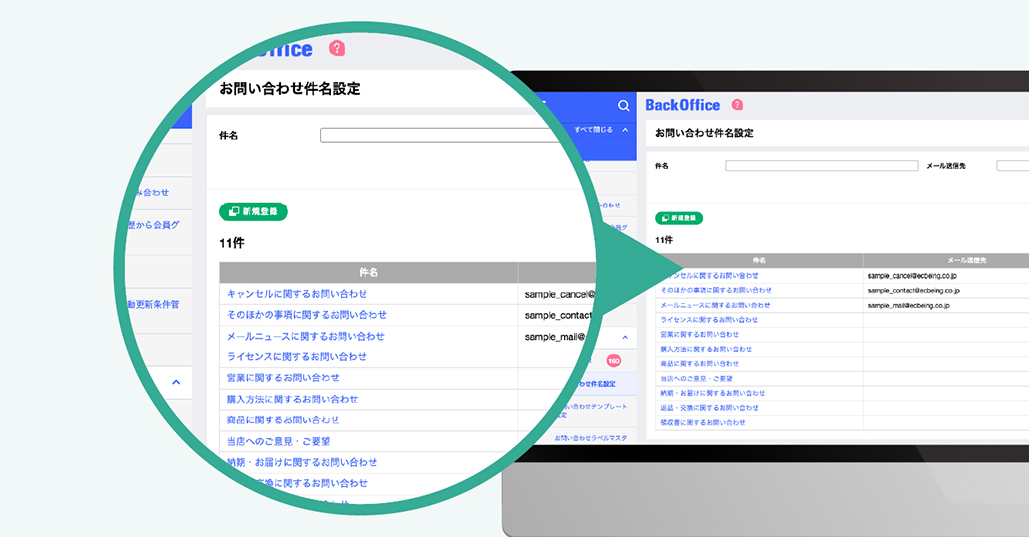Screen dimensions: 1029x537
Task: Open 当店へのご意見・ご要望 link in the magnified circle
Action: point(278,441)
